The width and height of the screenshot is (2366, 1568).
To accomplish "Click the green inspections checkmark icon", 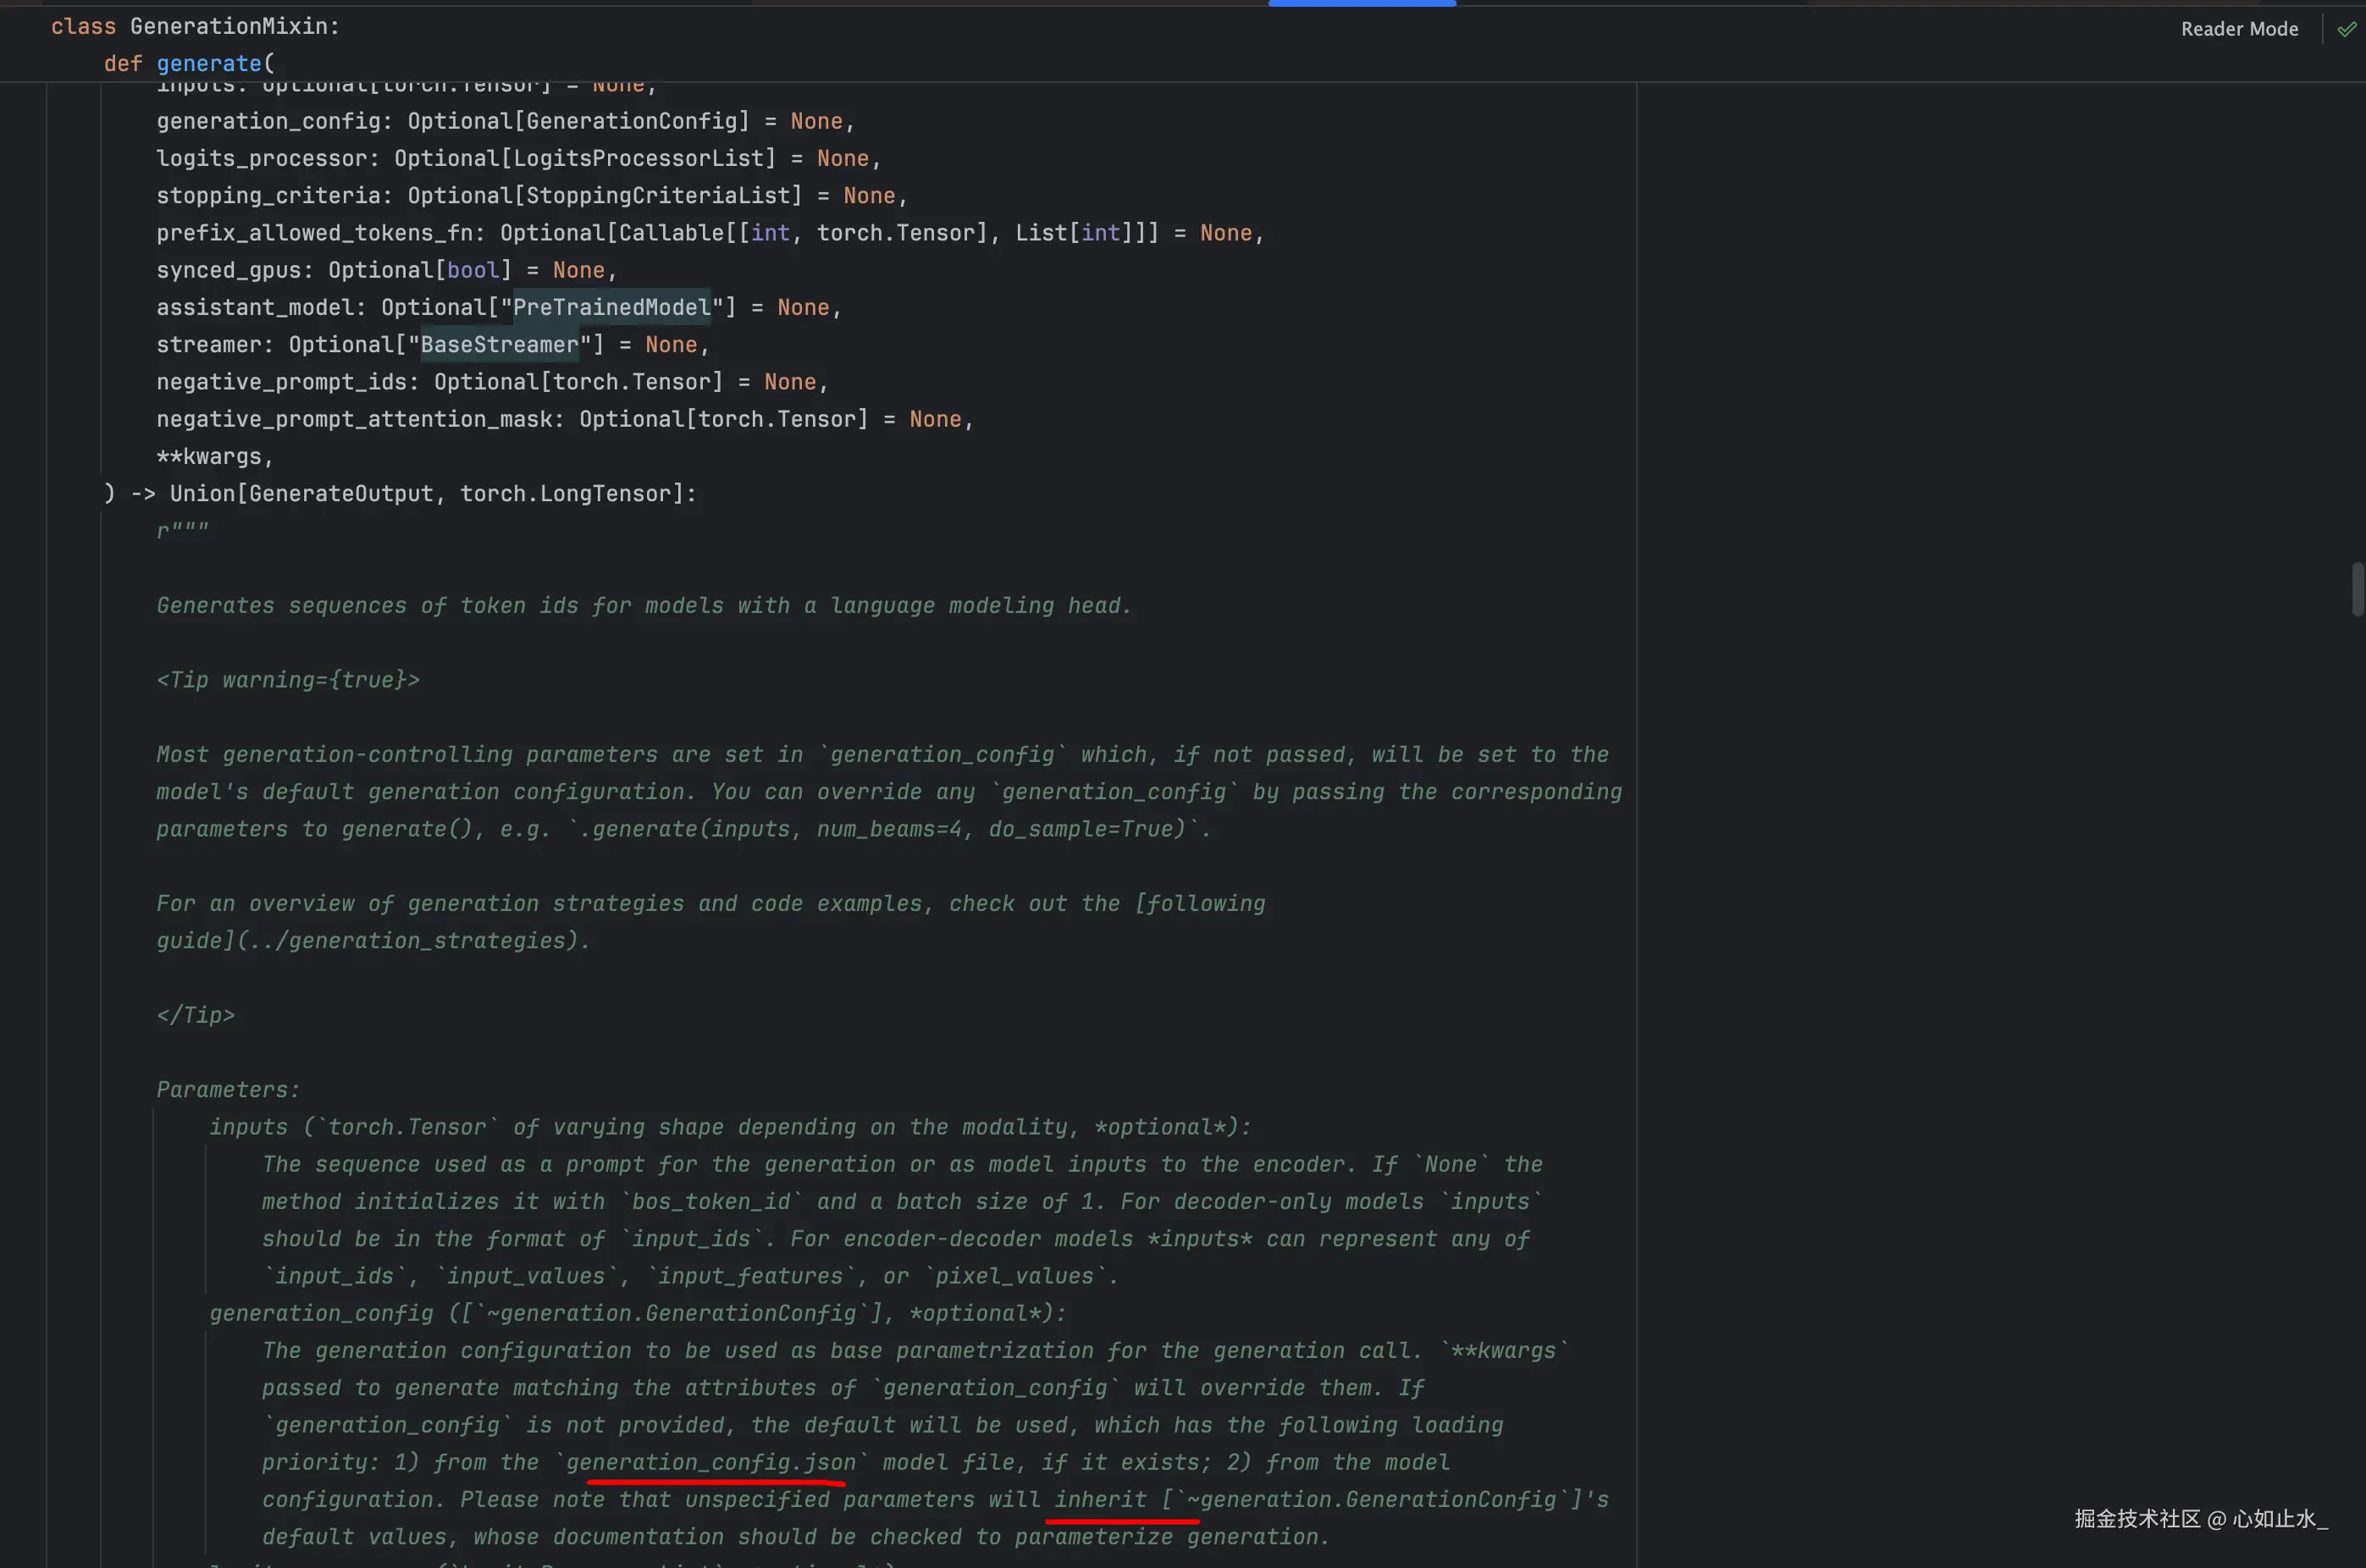I will click(2346, 29).
